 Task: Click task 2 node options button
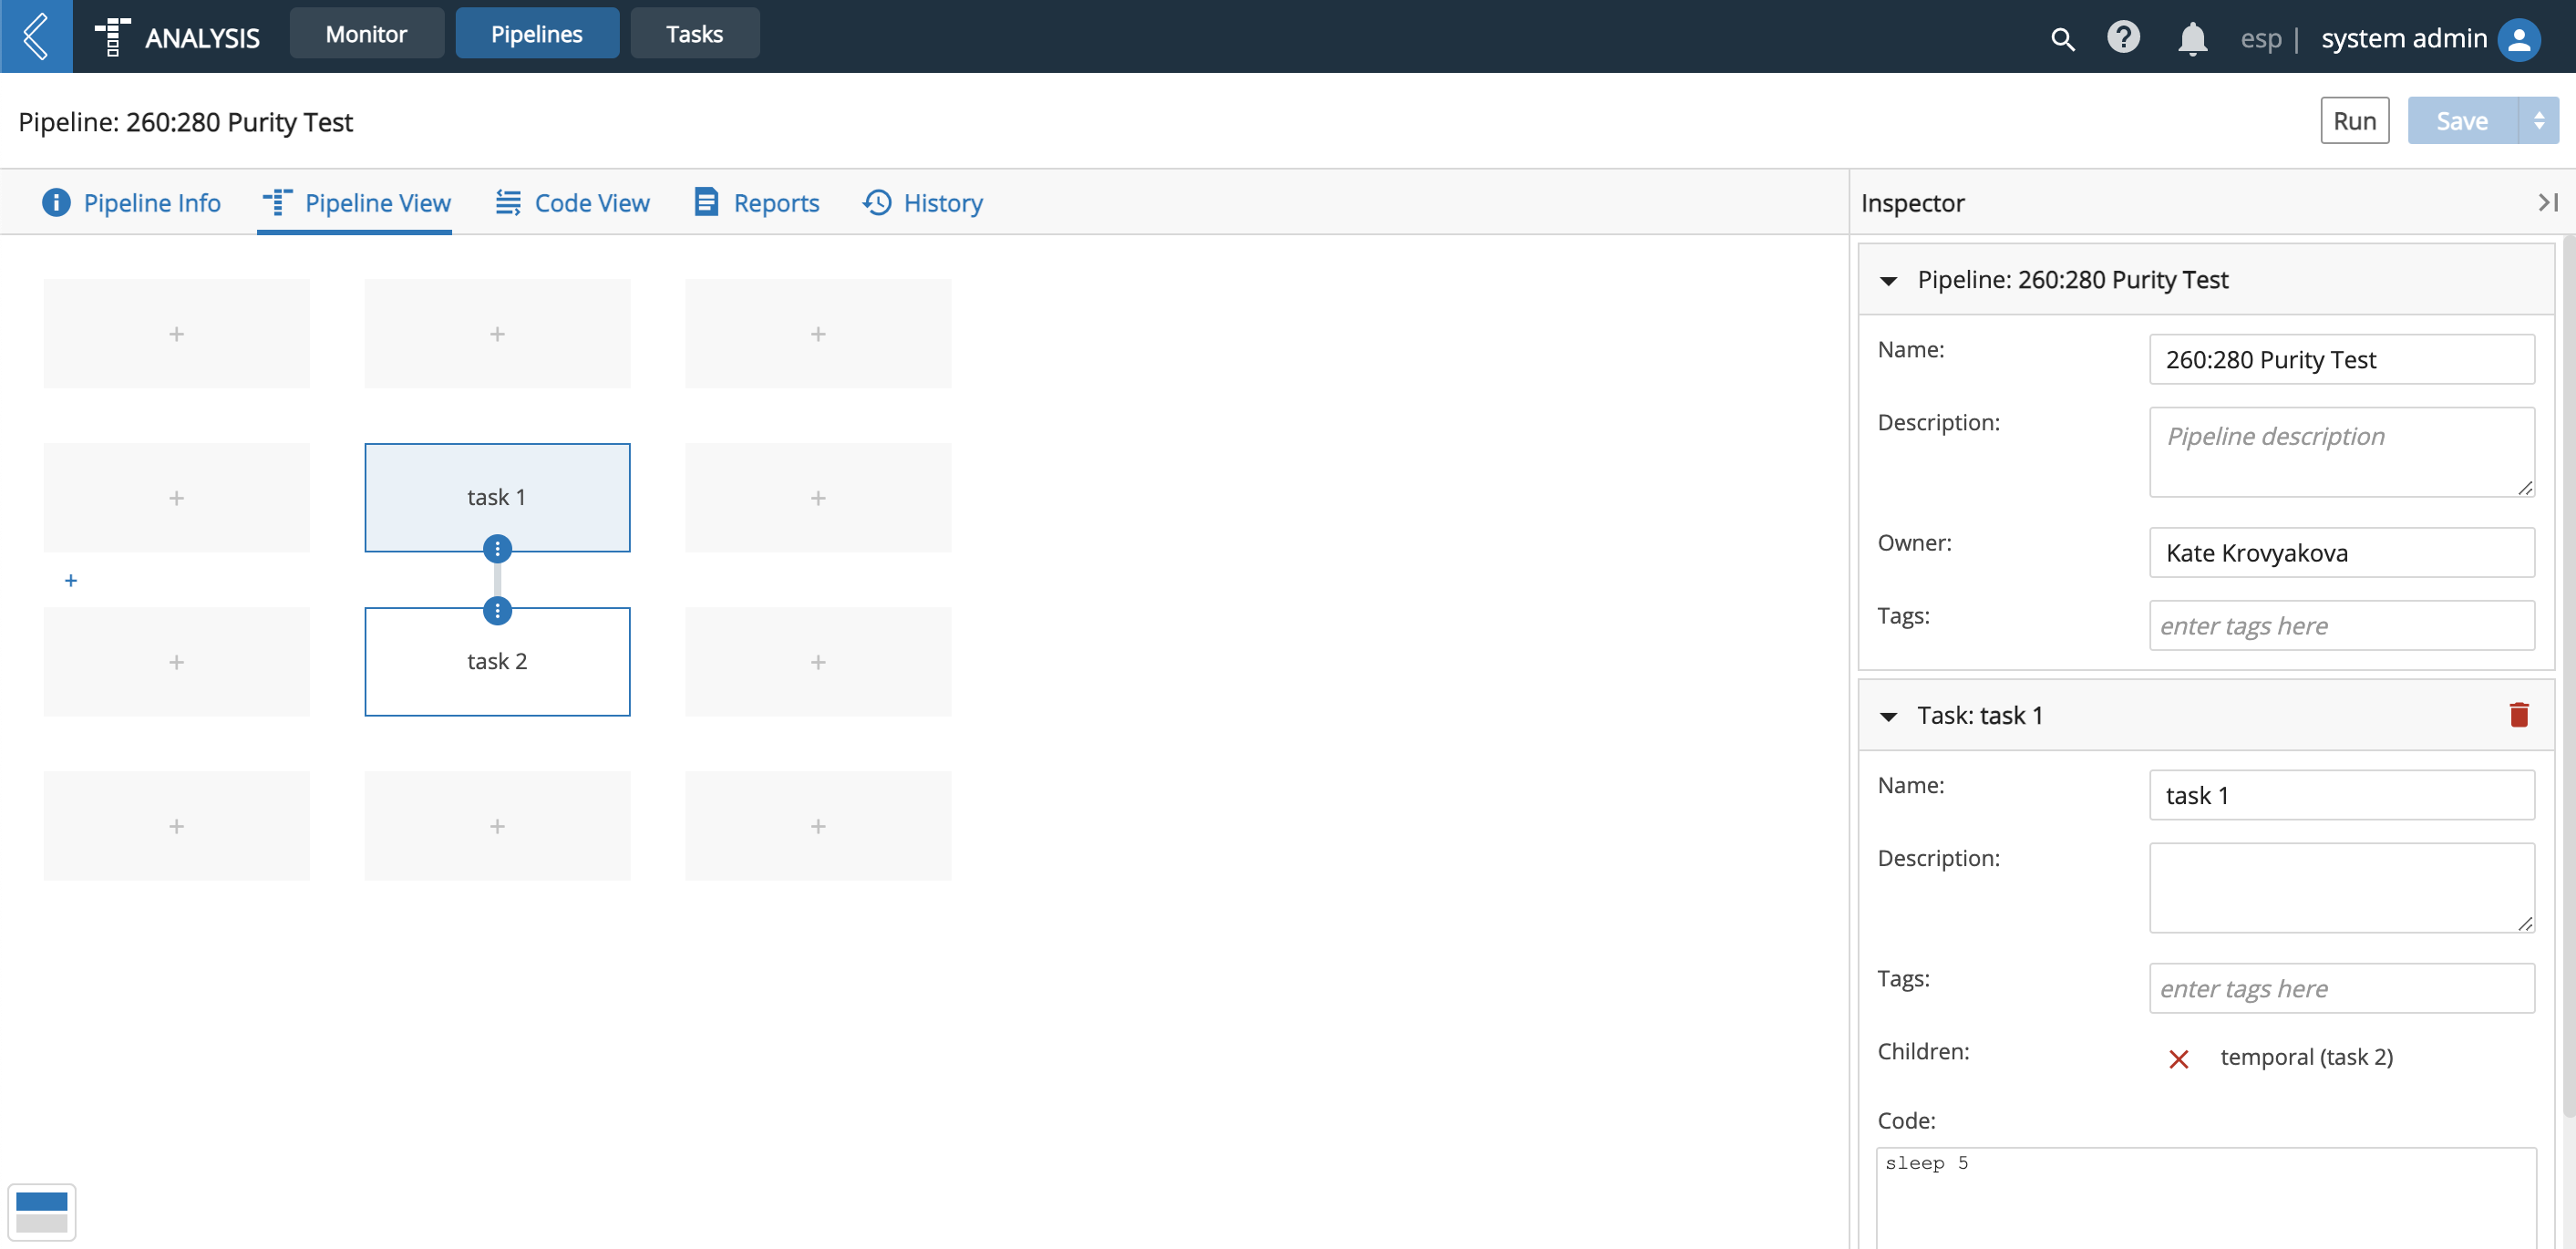click(x=496, y=610)
